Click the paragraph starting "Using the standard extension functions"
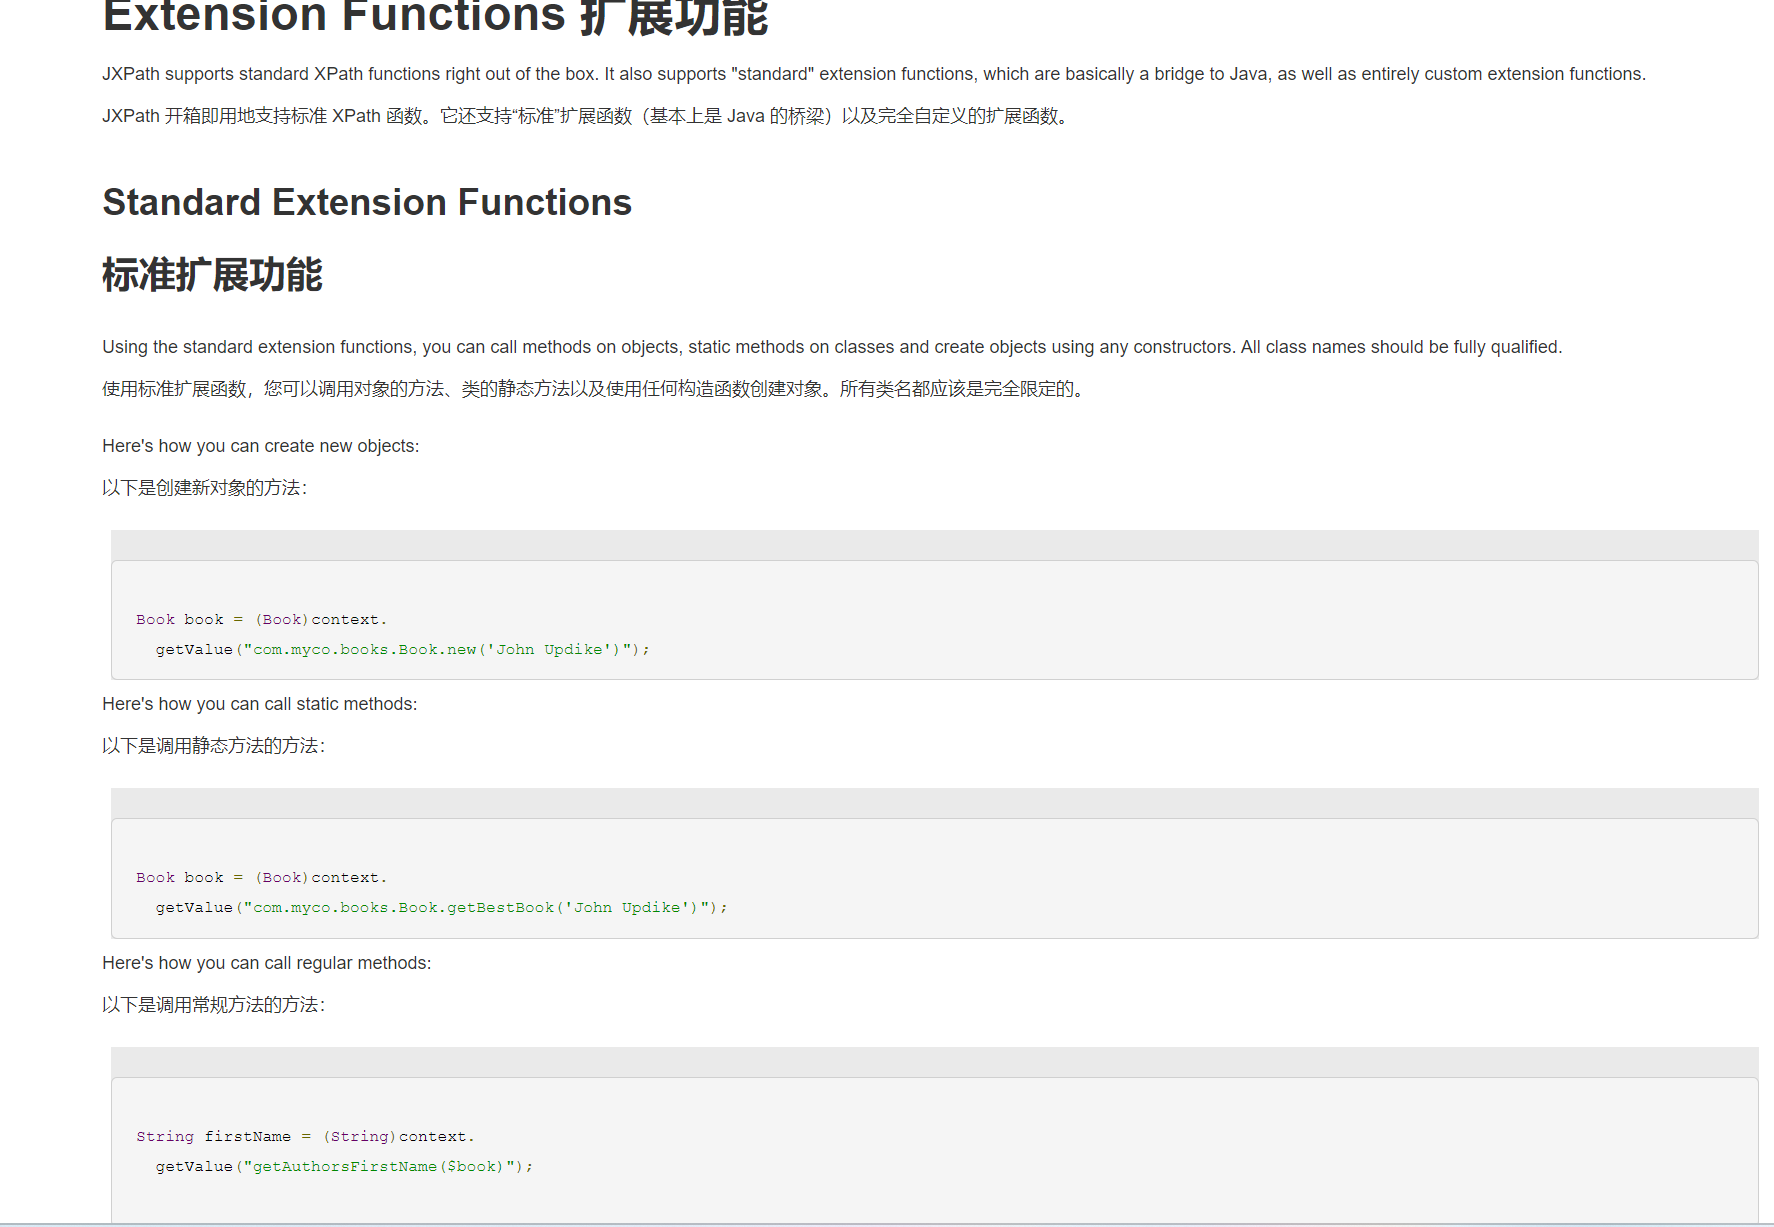This screenshot has width=1774, height=1227. pyautogui.click(x=831, y=347)
